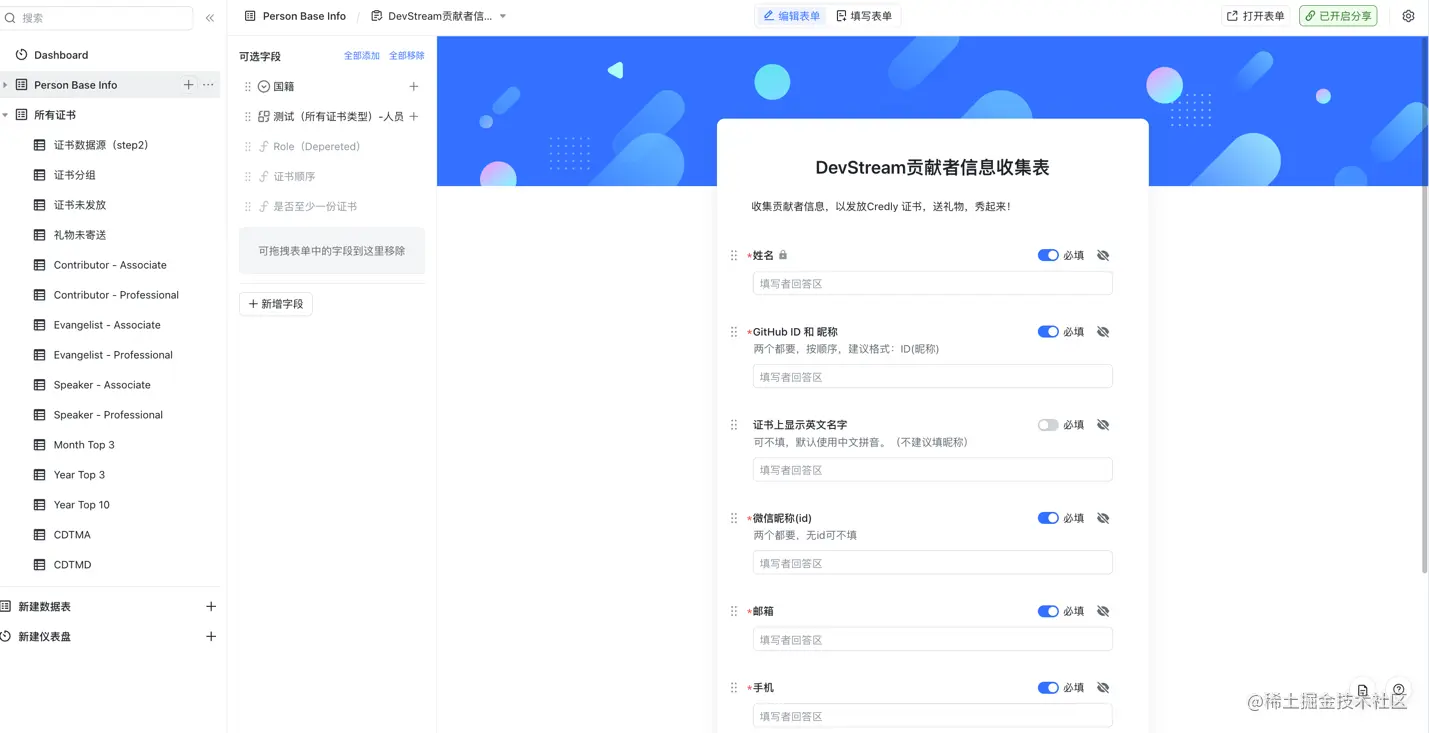Viewport: 1429px width, 733px height.
Task: Open the DevStream贡献者信息 form dropdown arrow
Action: tap(503, 16)
